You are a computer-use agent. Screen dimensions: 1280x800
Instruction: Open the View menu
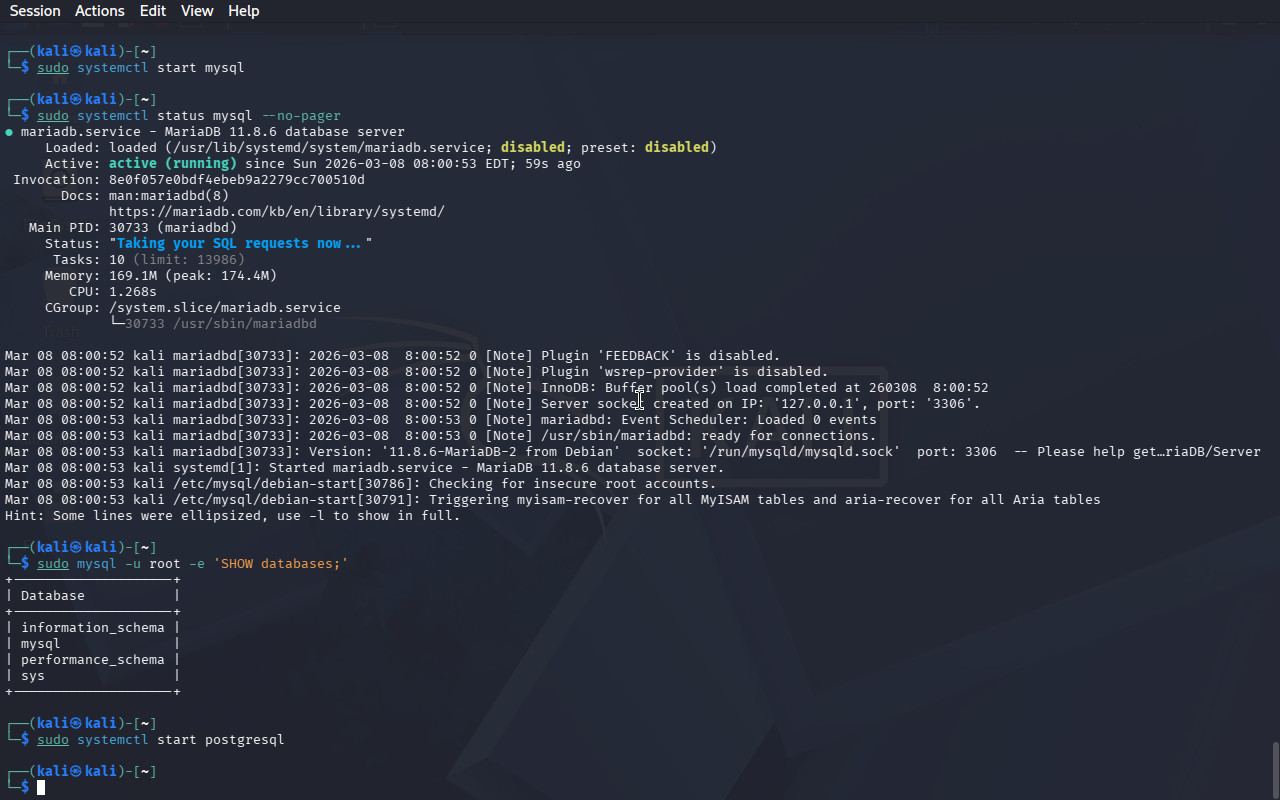(197, 11)
